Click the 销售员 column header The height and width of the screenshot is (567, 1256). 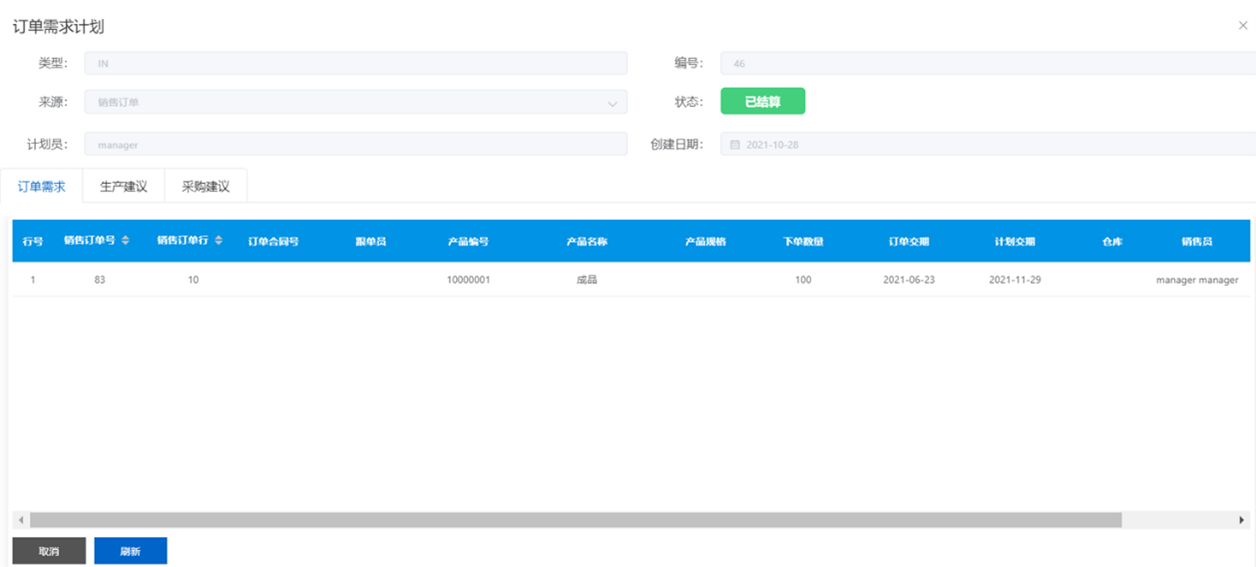pyautogui.click(x=1197, y=242)
